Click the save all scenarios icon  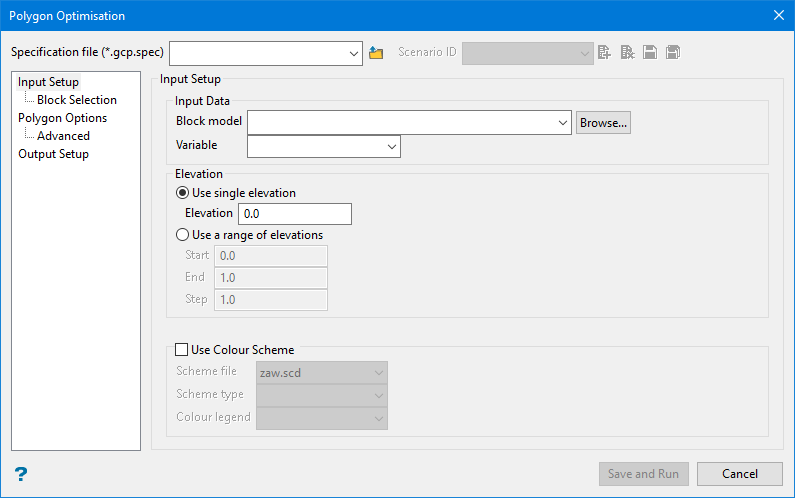673,53
